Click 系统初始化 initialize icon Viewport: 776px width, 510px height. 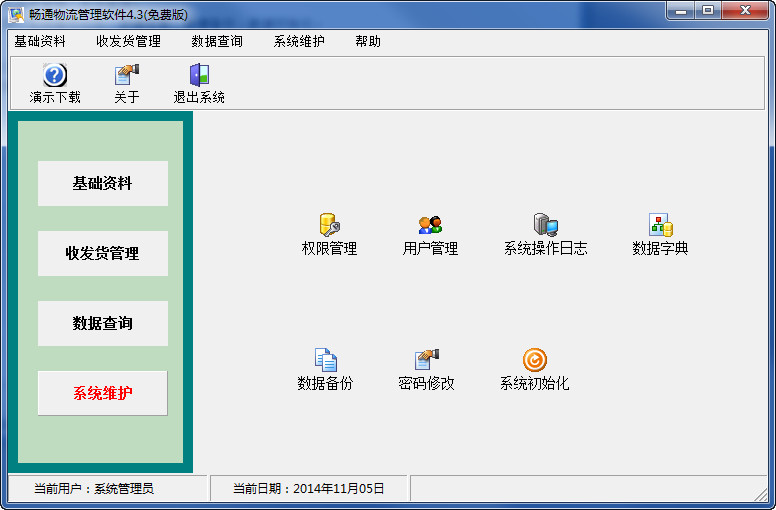point(534,360)
